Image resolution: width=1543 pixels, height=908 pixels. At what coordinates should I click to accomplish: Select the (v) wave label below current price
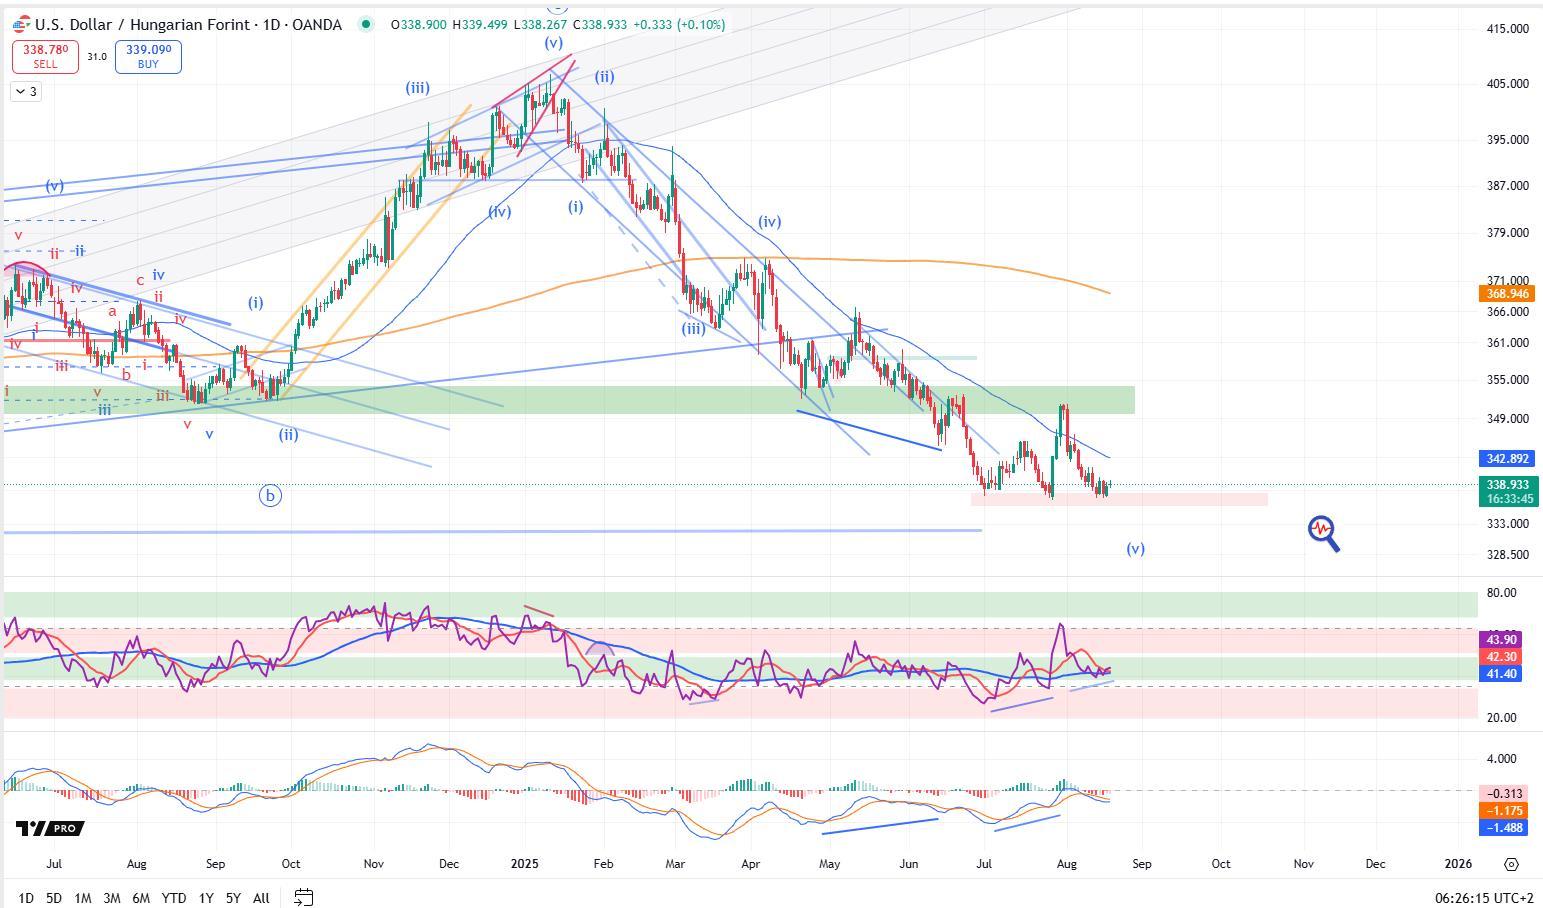tap(1135, 549)
